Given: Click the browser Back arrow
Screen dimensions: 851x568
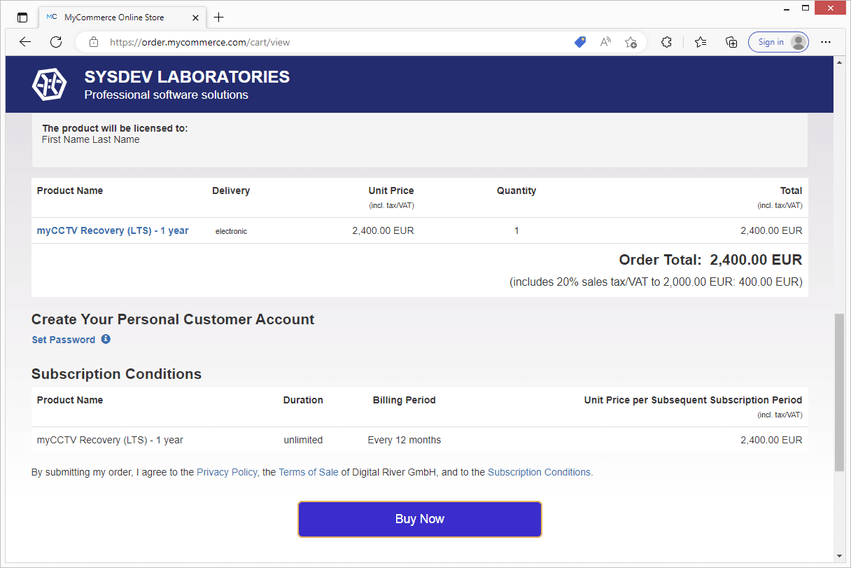Looking at the screenshot, I should 25,42.
